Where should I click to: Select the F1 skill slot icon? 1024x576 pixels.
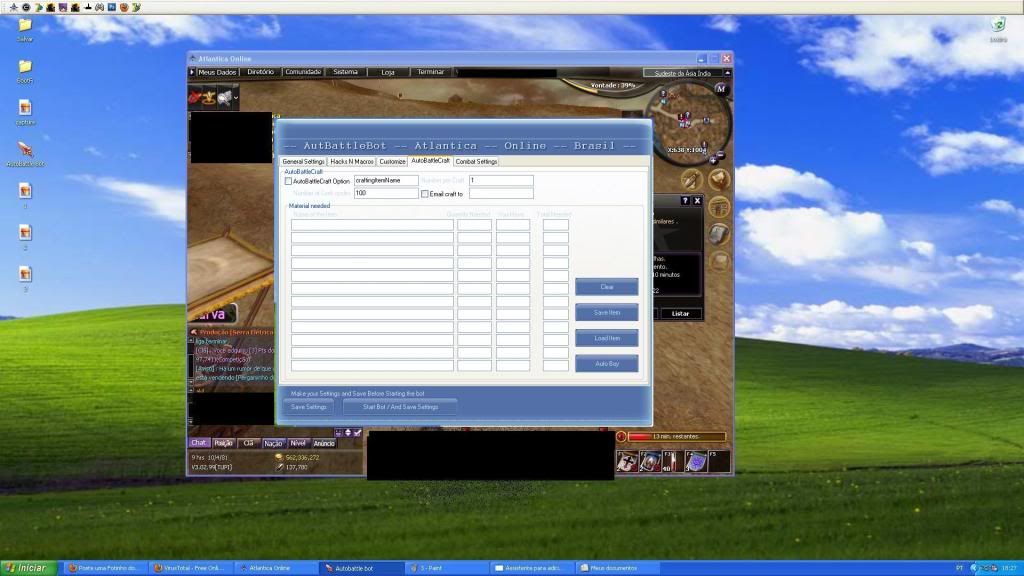[x=626, y=461]
